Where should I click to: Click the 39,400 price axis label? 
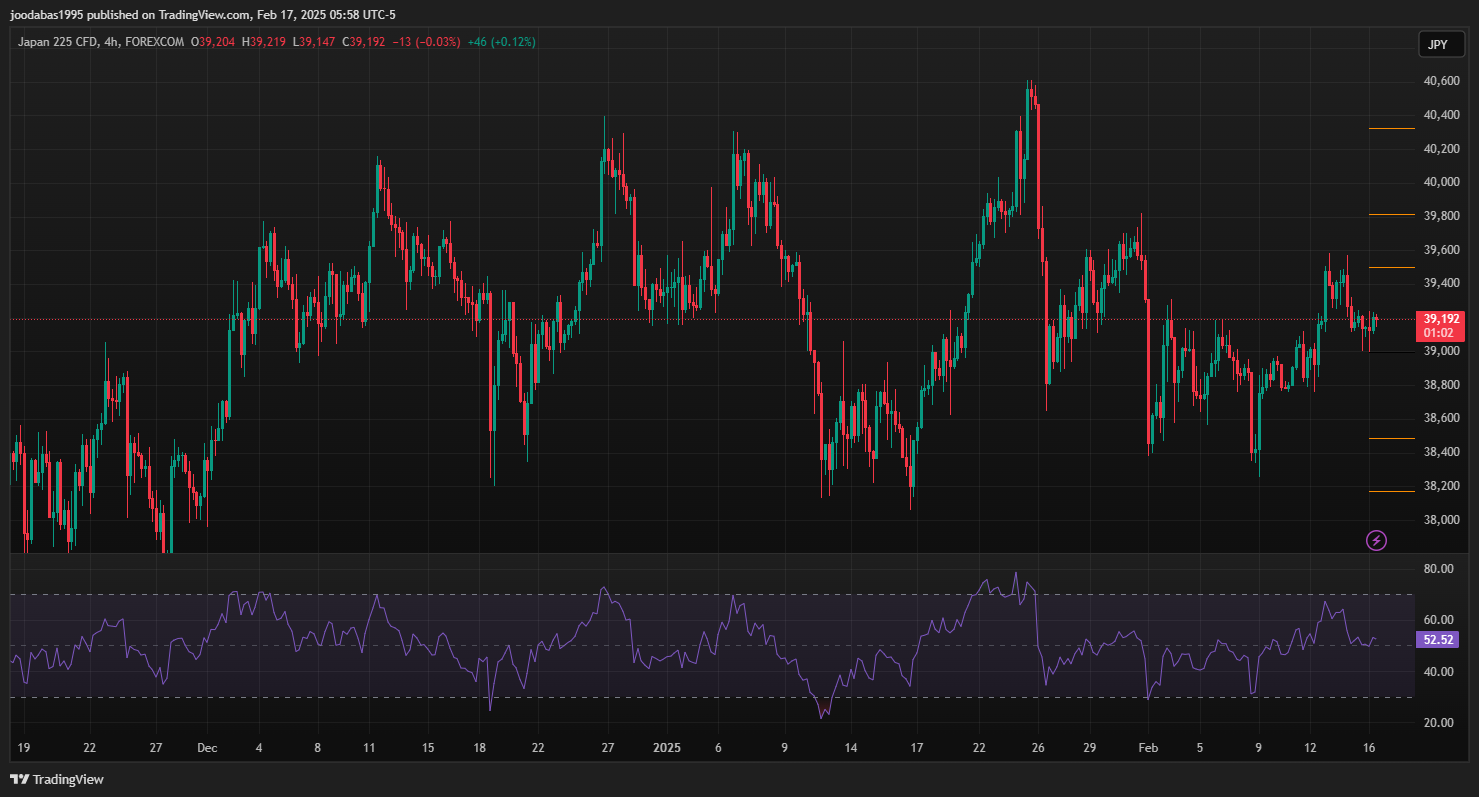1442,283
